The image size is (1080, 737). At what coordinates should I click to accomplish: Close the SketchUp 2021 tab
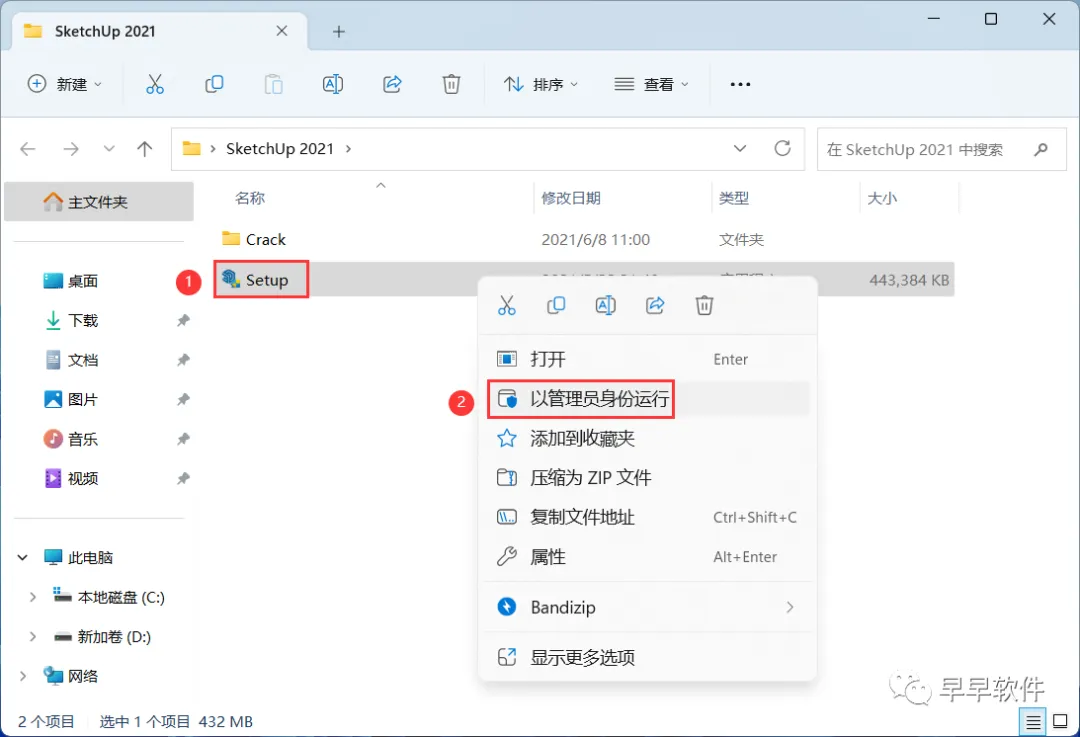282,31
